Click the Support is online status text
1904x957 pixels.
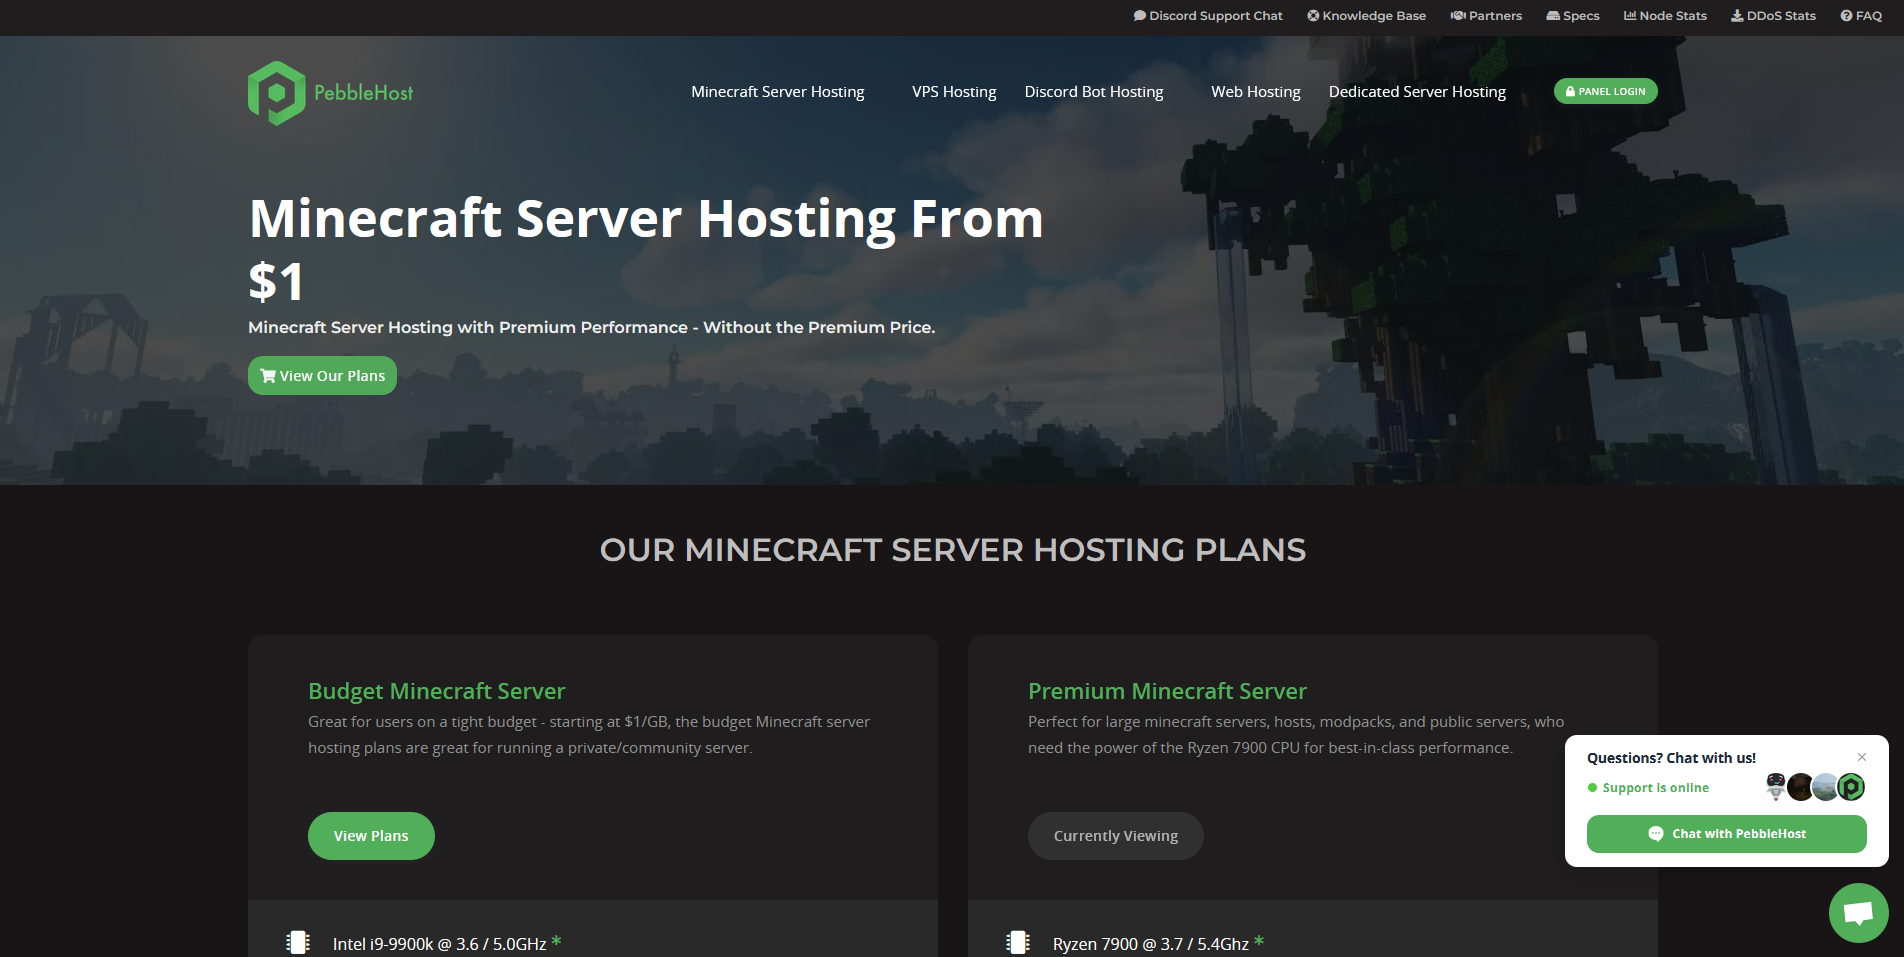coord(1655,788)
